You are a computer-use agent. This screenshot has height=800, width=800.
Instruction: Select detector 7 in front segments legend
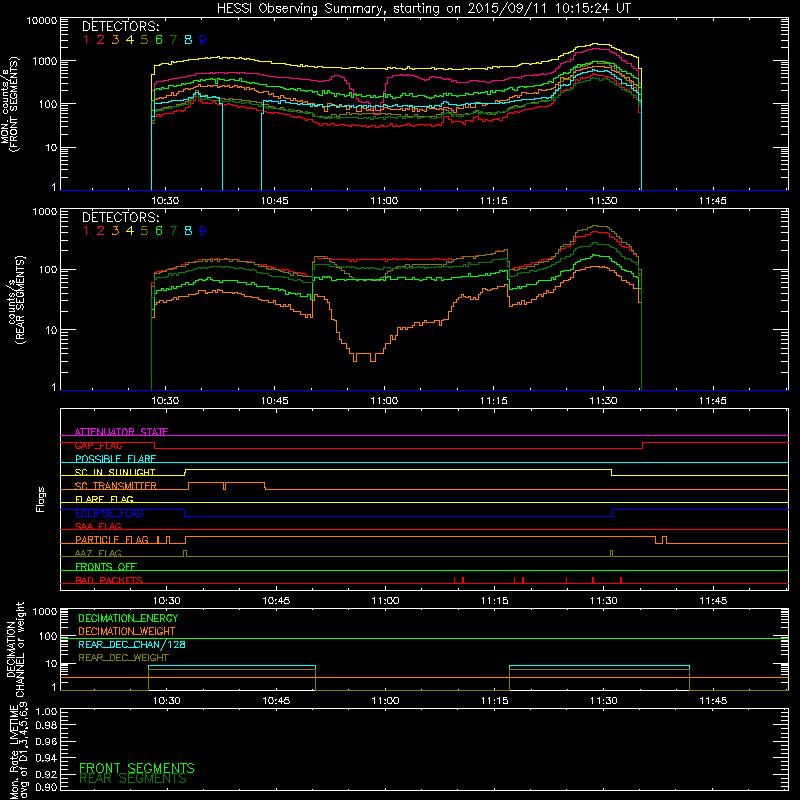click(x=173, y=40)
